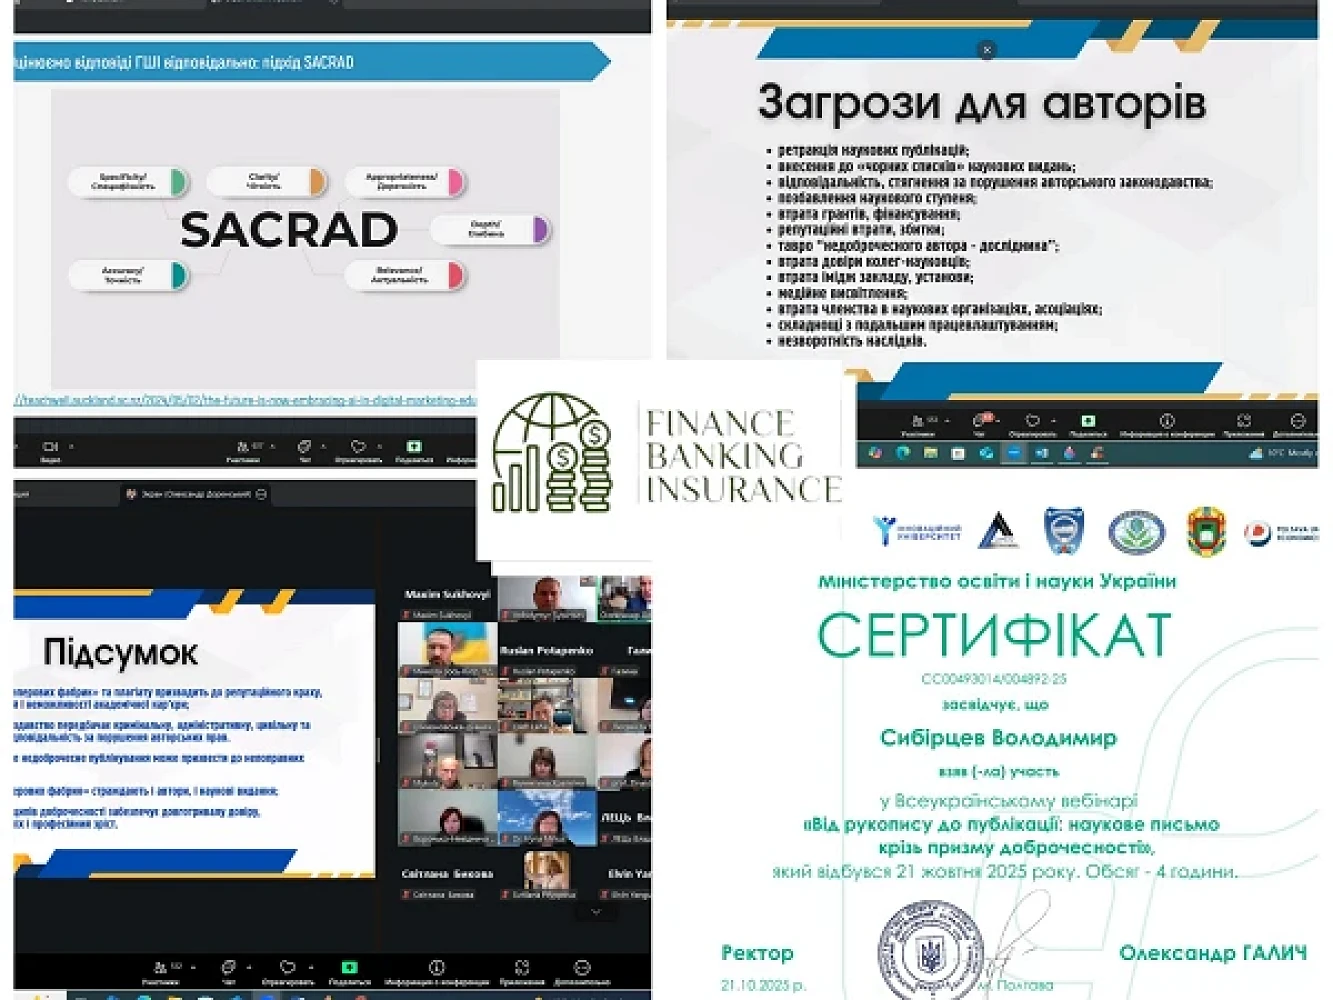Click the React heart icon in top-right toolbar
Image resolution: width=1333 pixels, height=1000 pixels.
click(1032, 421)
